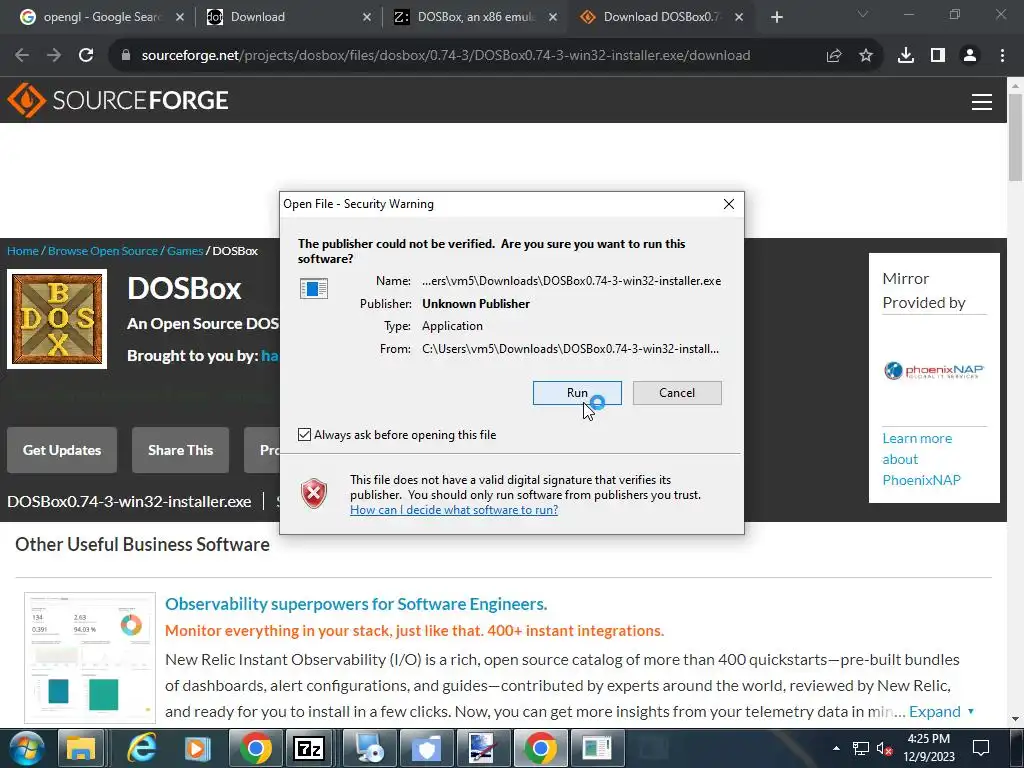Click the Run button in security warning
This screenshot has height=768, width=1024.
(x=577, y=393)
